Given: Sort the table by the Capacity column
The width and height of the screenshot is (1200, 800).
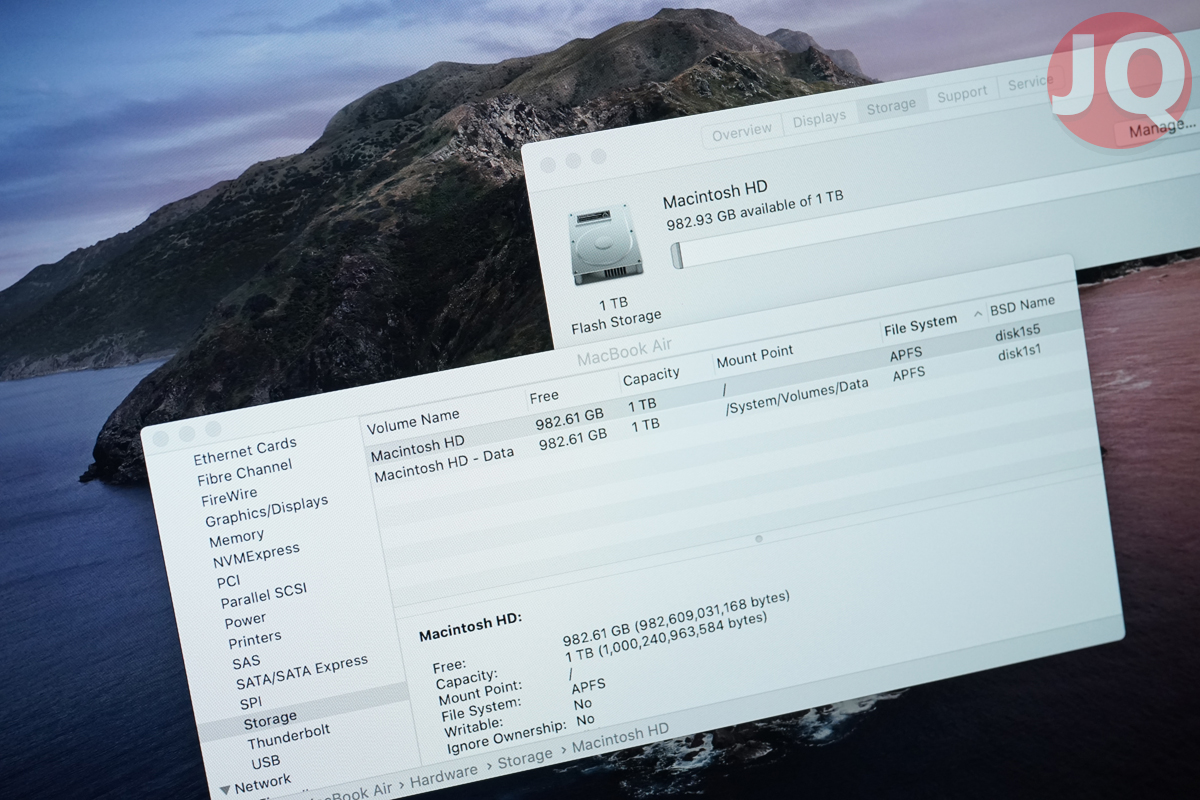Looking at the screenshot, I should pos(651,376).
